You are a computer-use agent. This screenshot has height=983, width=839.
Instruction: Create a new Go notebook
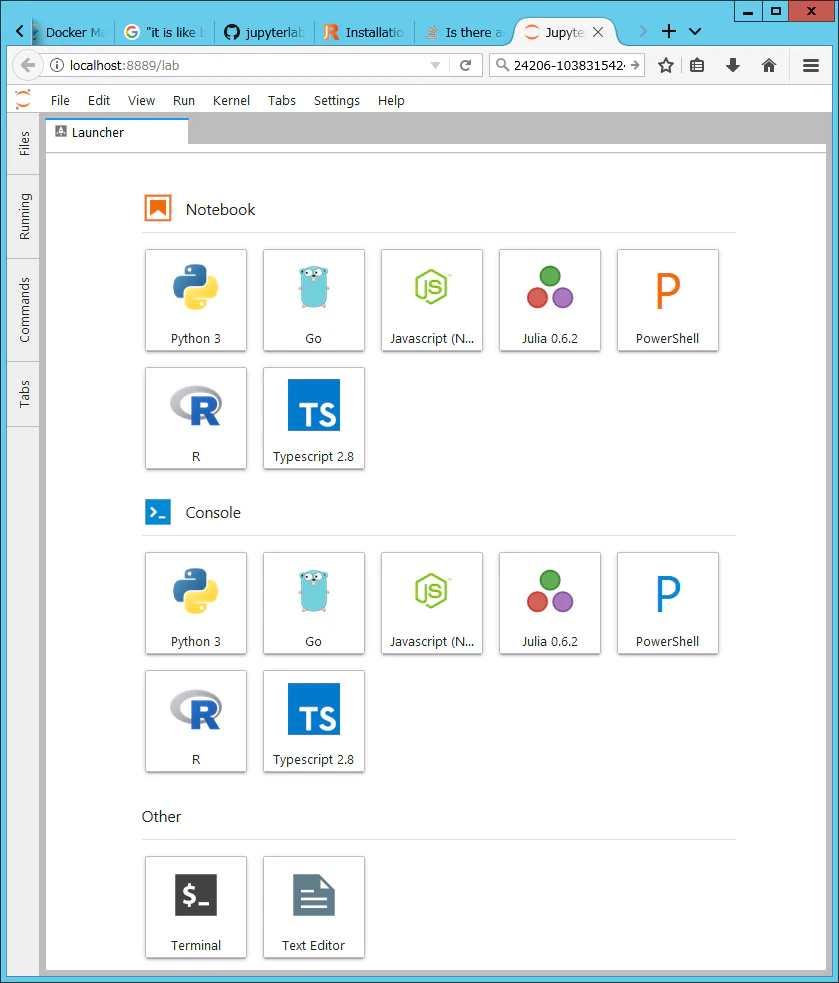tap(314, 300)
